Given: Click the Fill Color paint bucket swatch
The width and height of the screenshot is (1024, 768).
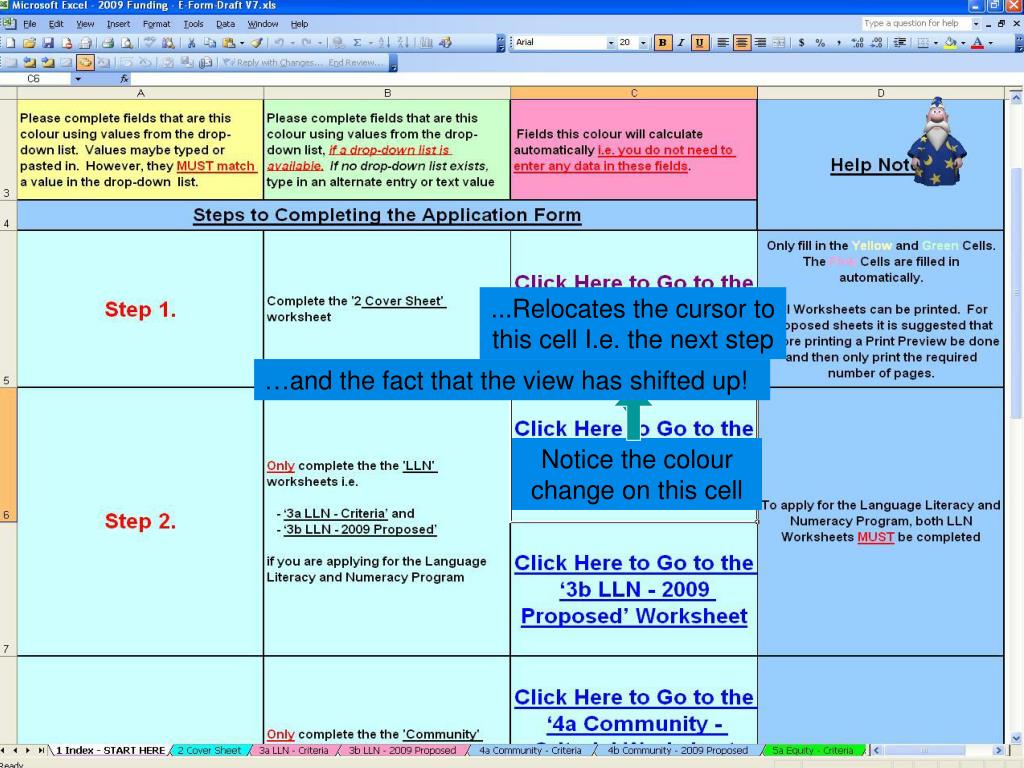Looking at the screenshot, I should point(950,42).
